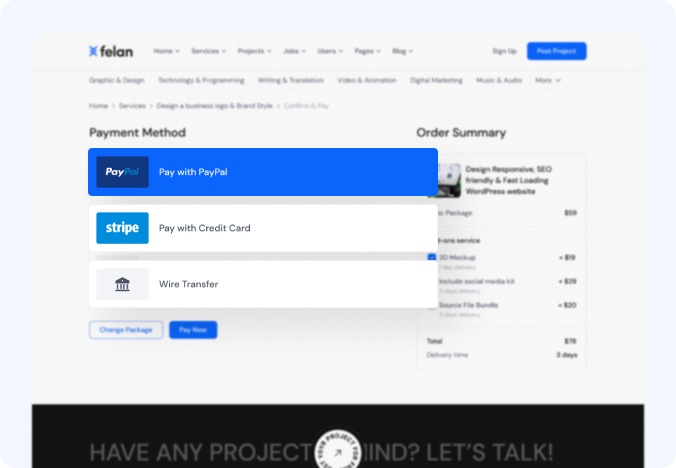Click the 'Delivery time' label
Viewport: 676px width, 468px height.
[447, 355]
